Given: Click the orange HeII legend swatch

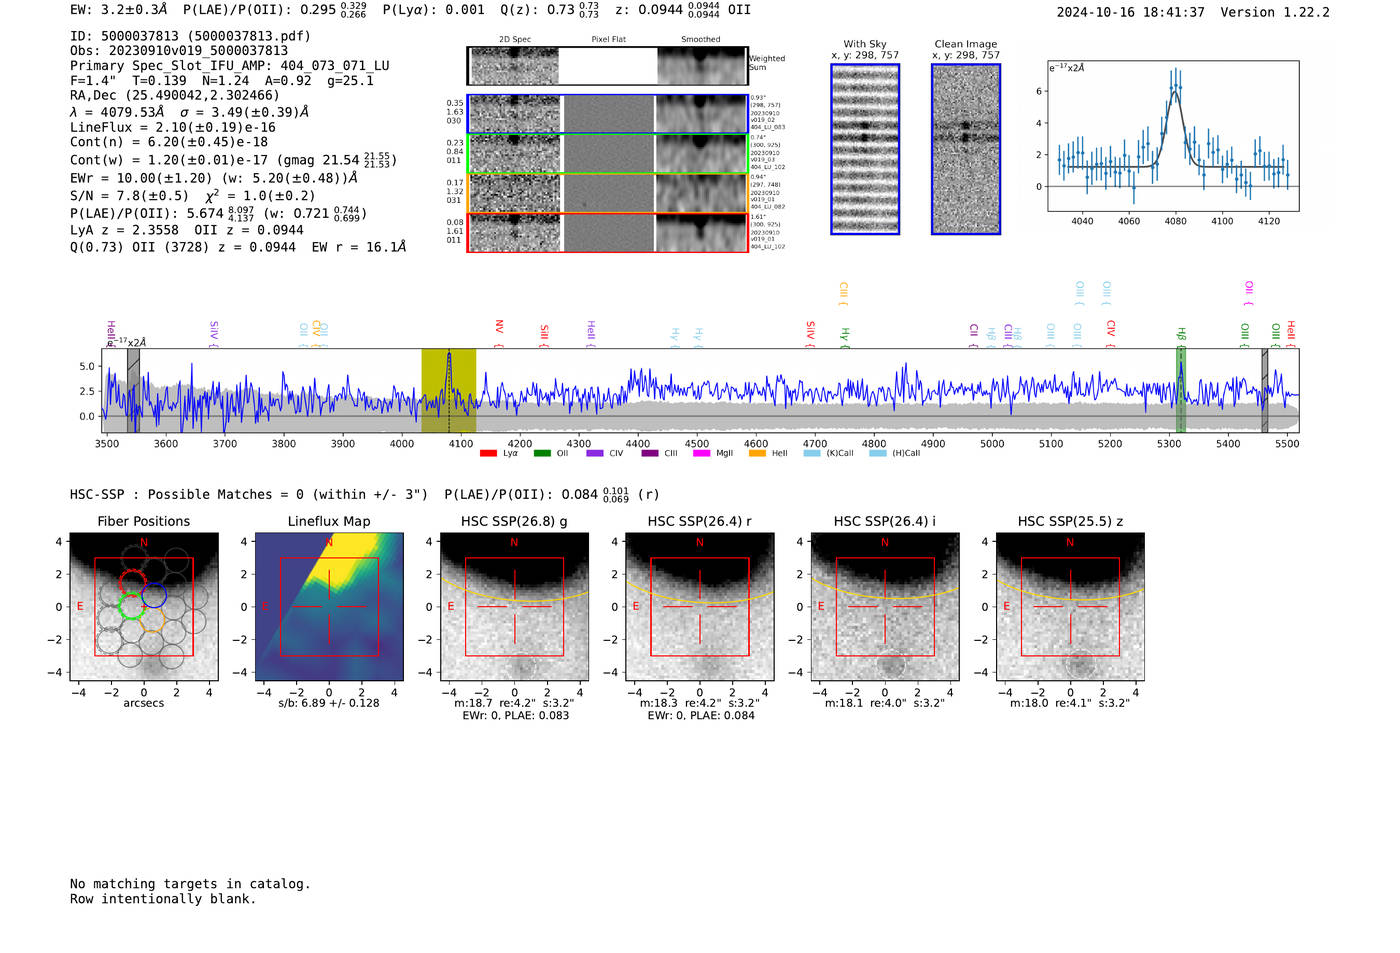Looking at the screenshot, I should pos(757,453).
